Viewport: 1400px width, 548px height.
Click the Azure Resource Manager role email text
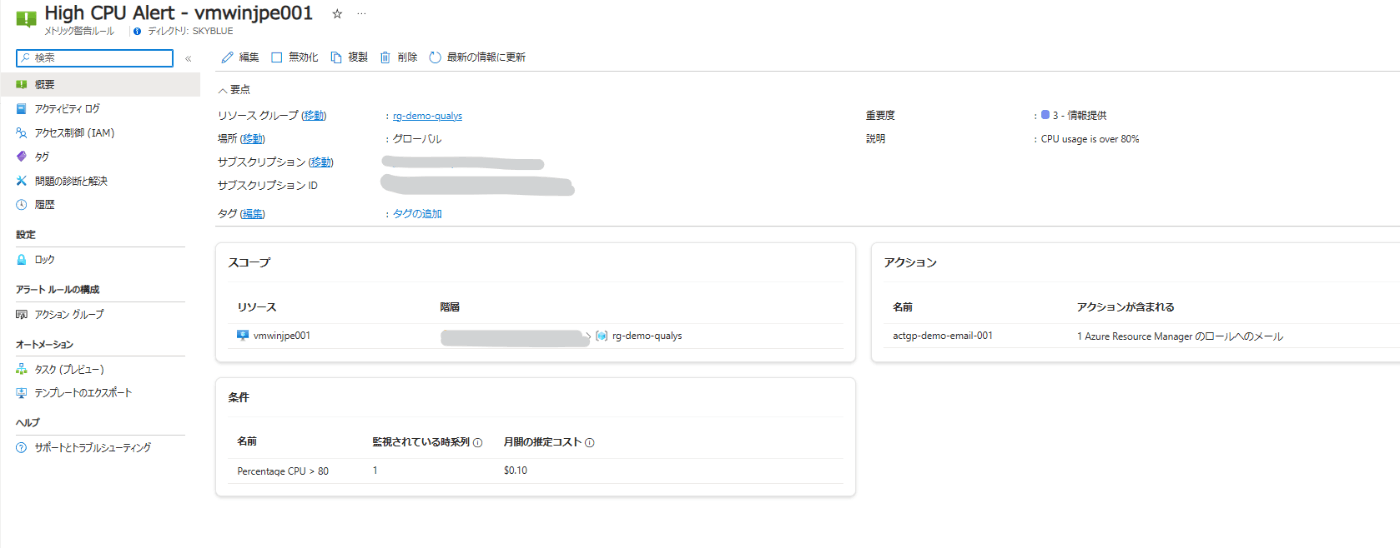1180,336
